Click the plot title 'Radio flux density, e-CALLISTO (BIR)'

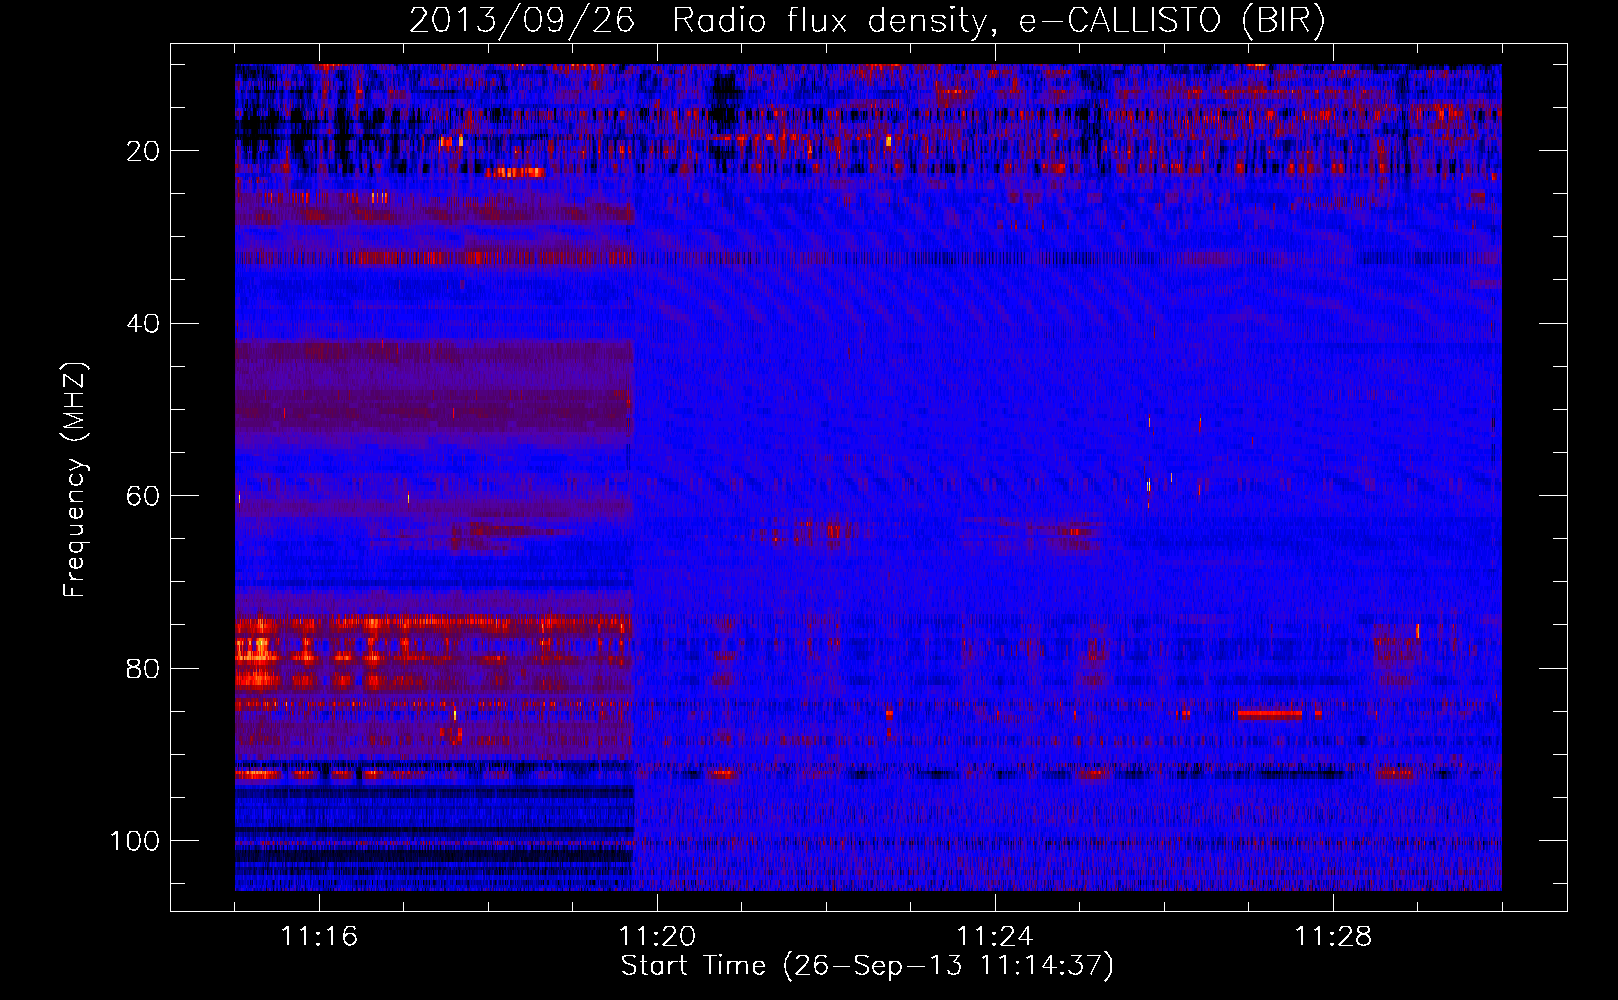click(x=998, y=21)
